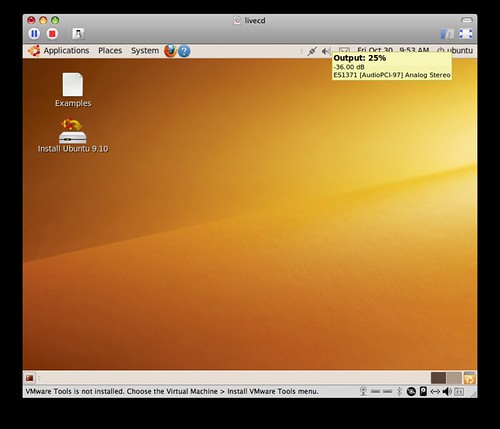Launch Firefox from the top panel
Image resolution: width=500 pixels, height=429 pixels.
pos(170,51)
